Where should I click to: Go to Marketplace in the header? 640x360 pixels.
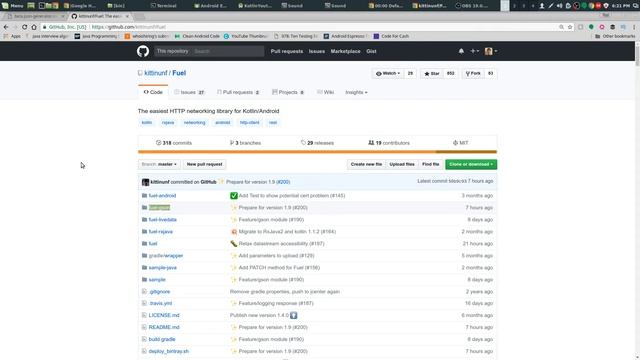pos(345,51)
